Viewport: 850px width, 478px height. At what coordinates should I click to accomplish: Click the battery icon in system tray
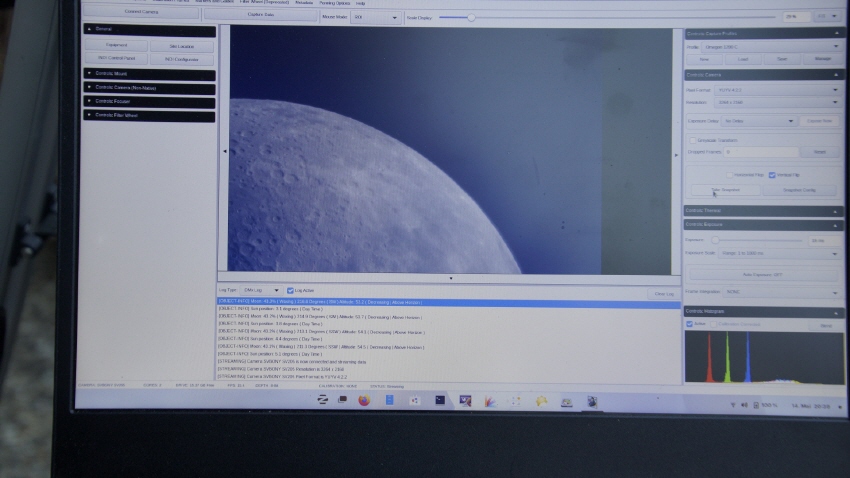(756, 405)
